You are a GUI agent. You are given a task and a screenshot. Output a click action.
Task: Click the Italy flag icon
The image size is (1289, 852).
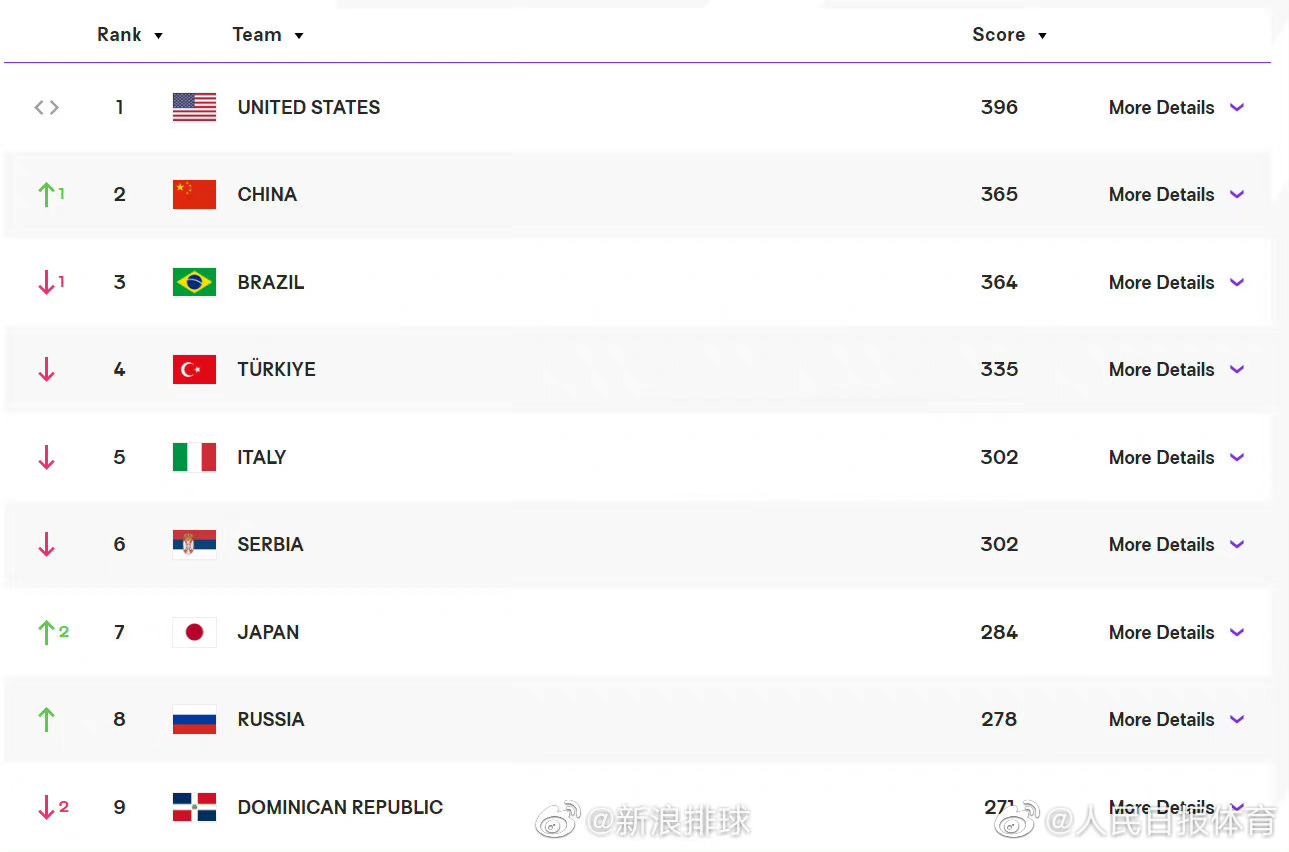pyautogui.click(x=194, y=457)
